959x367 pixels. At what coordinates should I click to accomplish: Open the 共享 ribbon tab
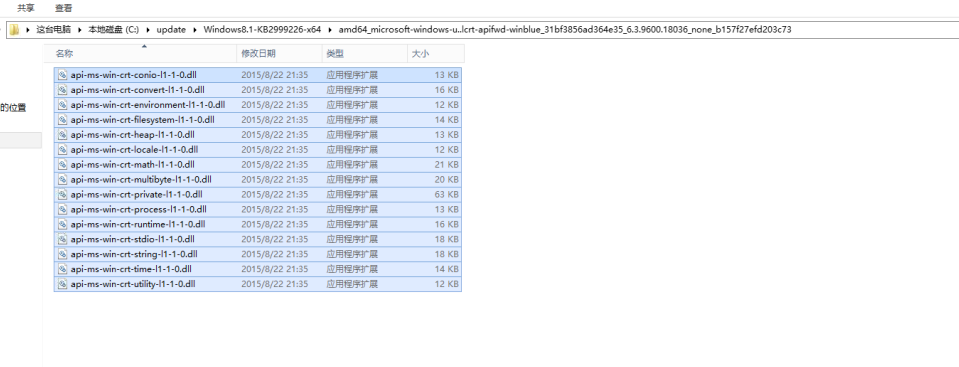[26, 8]
